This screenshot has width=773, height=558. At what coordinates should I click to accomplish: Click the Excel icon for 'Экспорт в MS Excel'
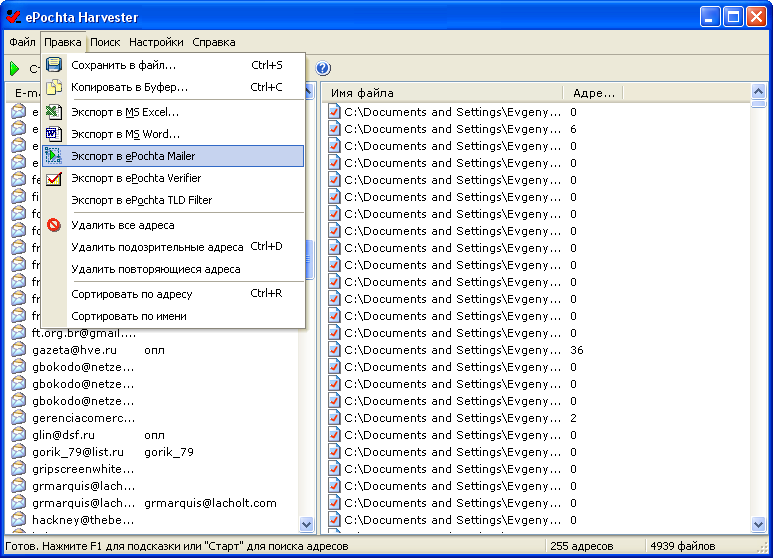[x=54, y=112]
